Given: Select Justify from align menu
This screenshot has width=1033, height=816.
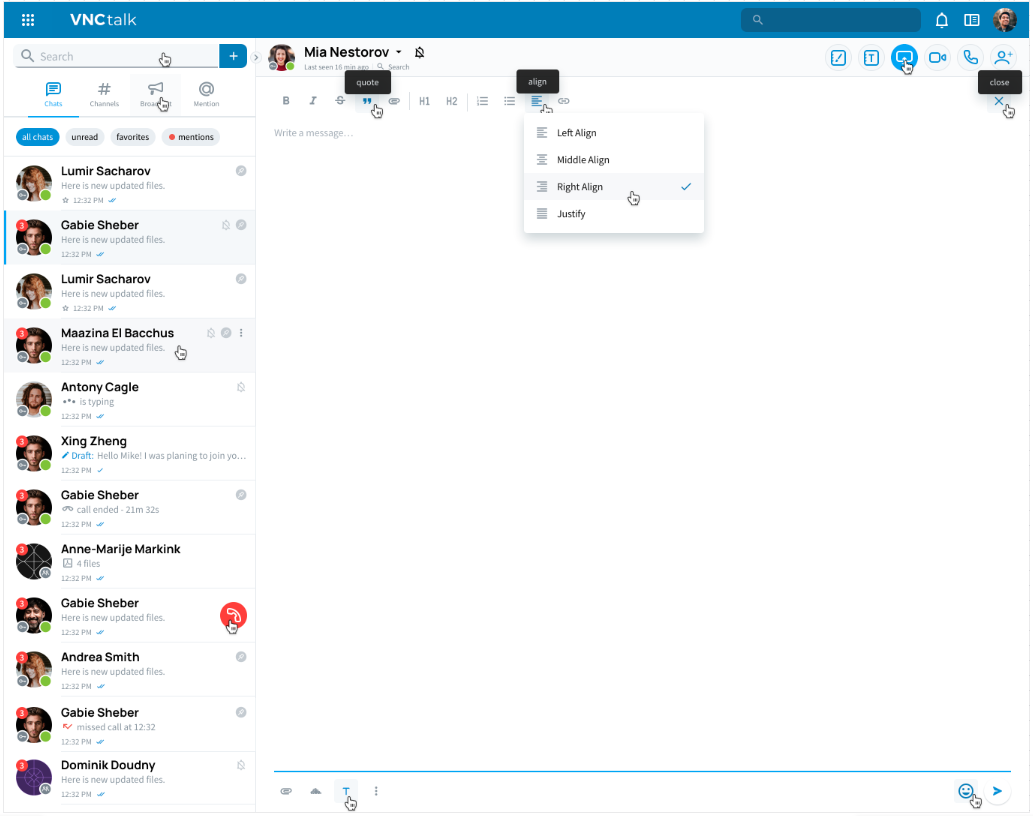Looking at the screenshot, I should (571, 214).
